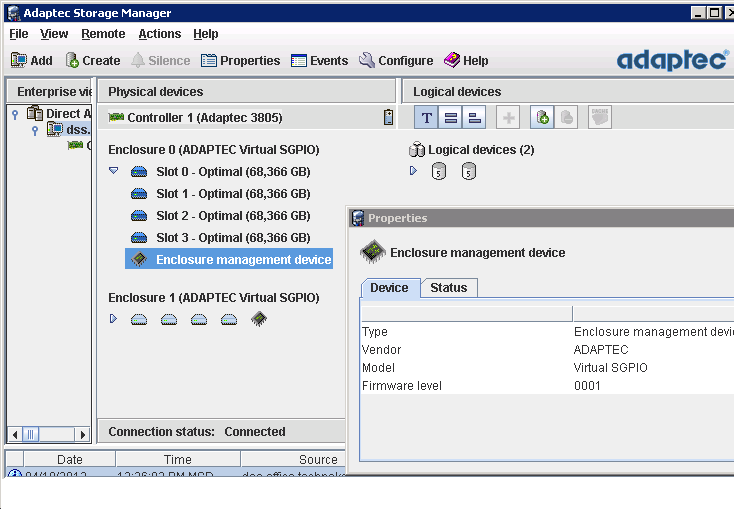This screenshot has width=734, height=509.
Task: Click the greyed-out plus button
Action: click(508, 117)
